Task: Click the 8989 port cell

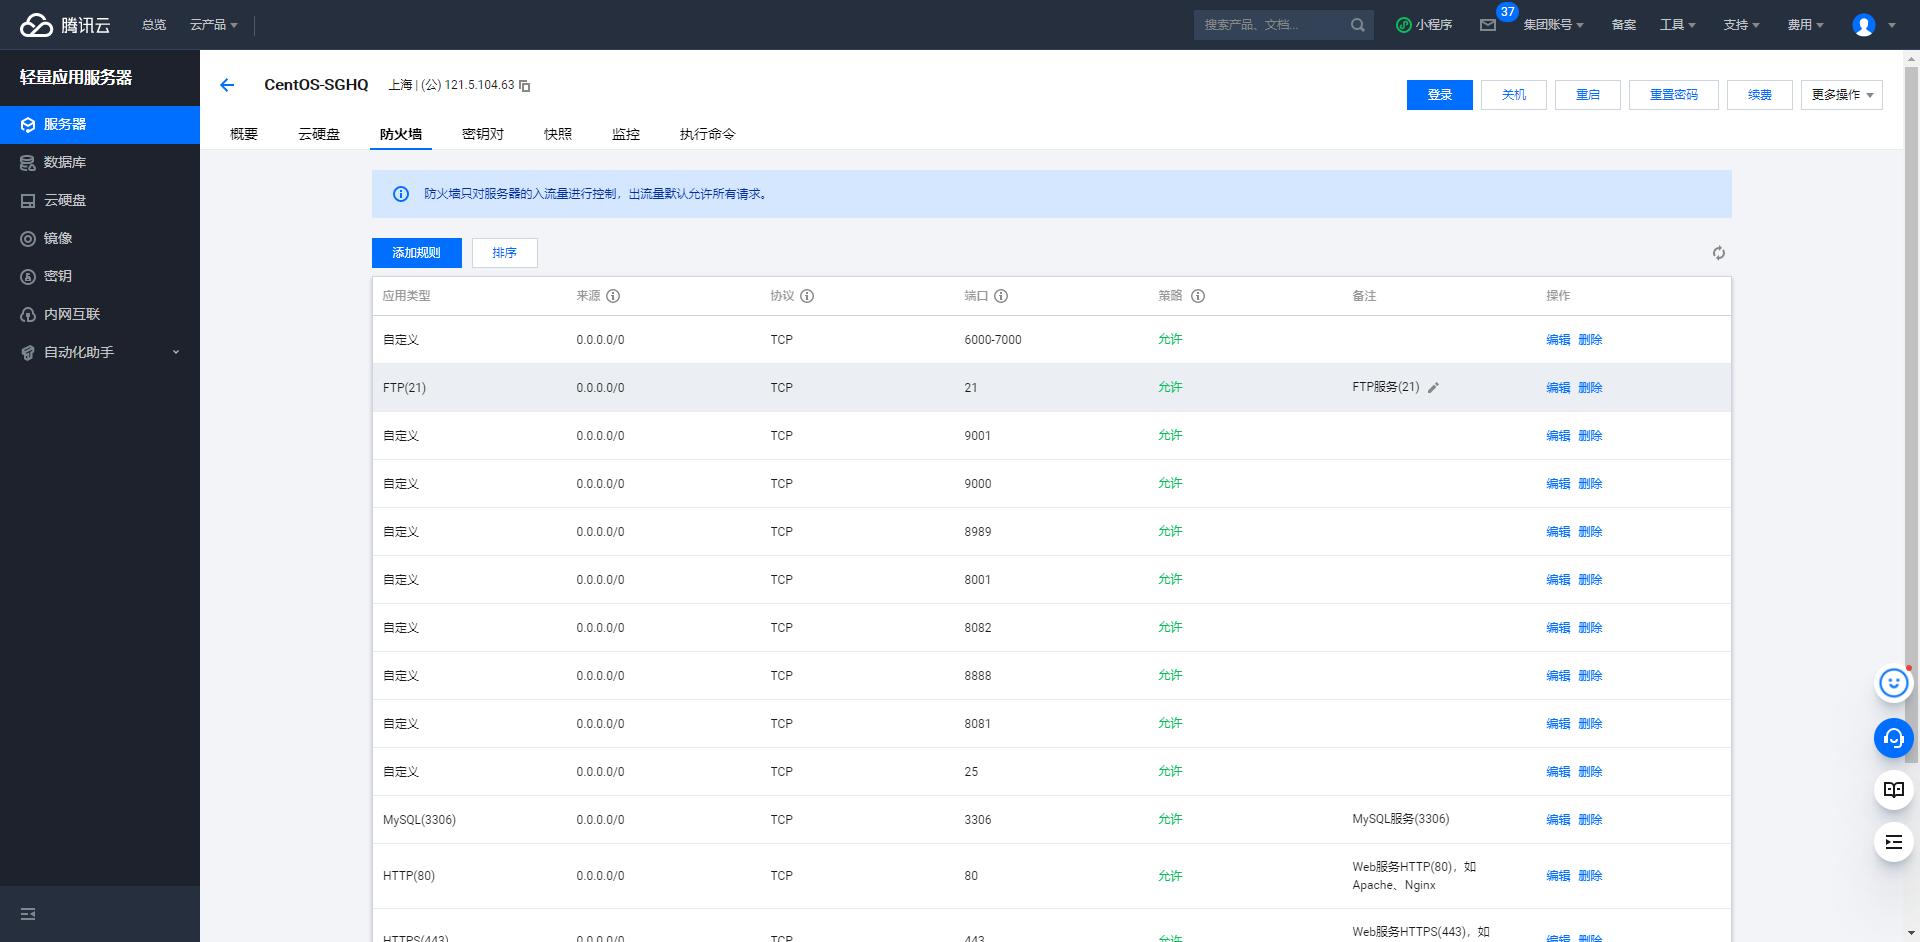Action: coord(978,532)
